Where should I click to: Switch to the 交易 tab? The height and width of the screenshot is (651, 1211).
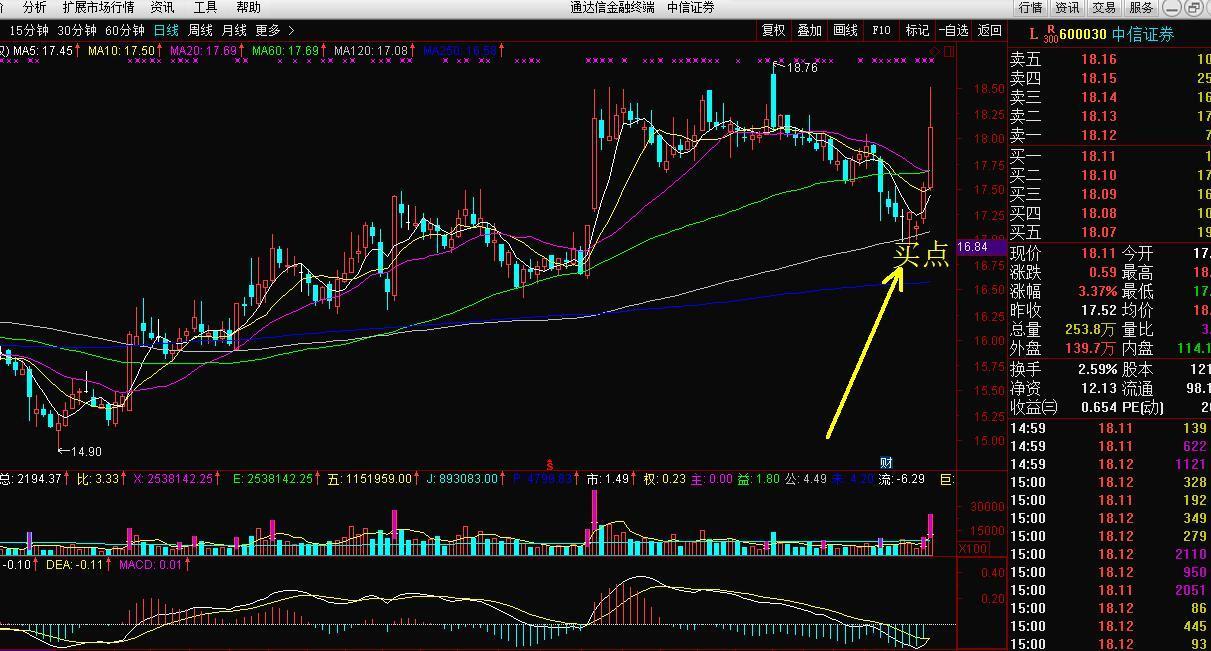[1104, 7]
